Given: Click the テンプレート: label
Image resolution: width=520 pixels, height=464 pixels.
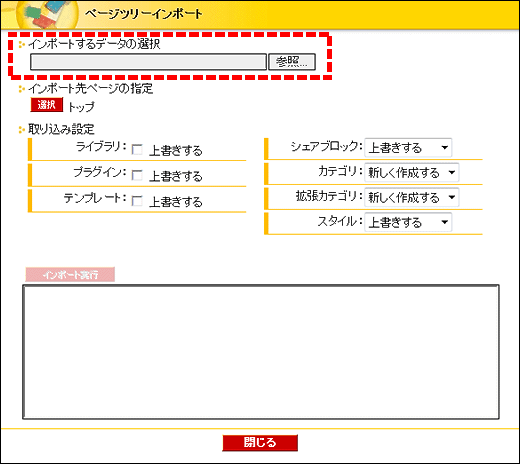Looking at the screenshot, I should coord(95,198).
